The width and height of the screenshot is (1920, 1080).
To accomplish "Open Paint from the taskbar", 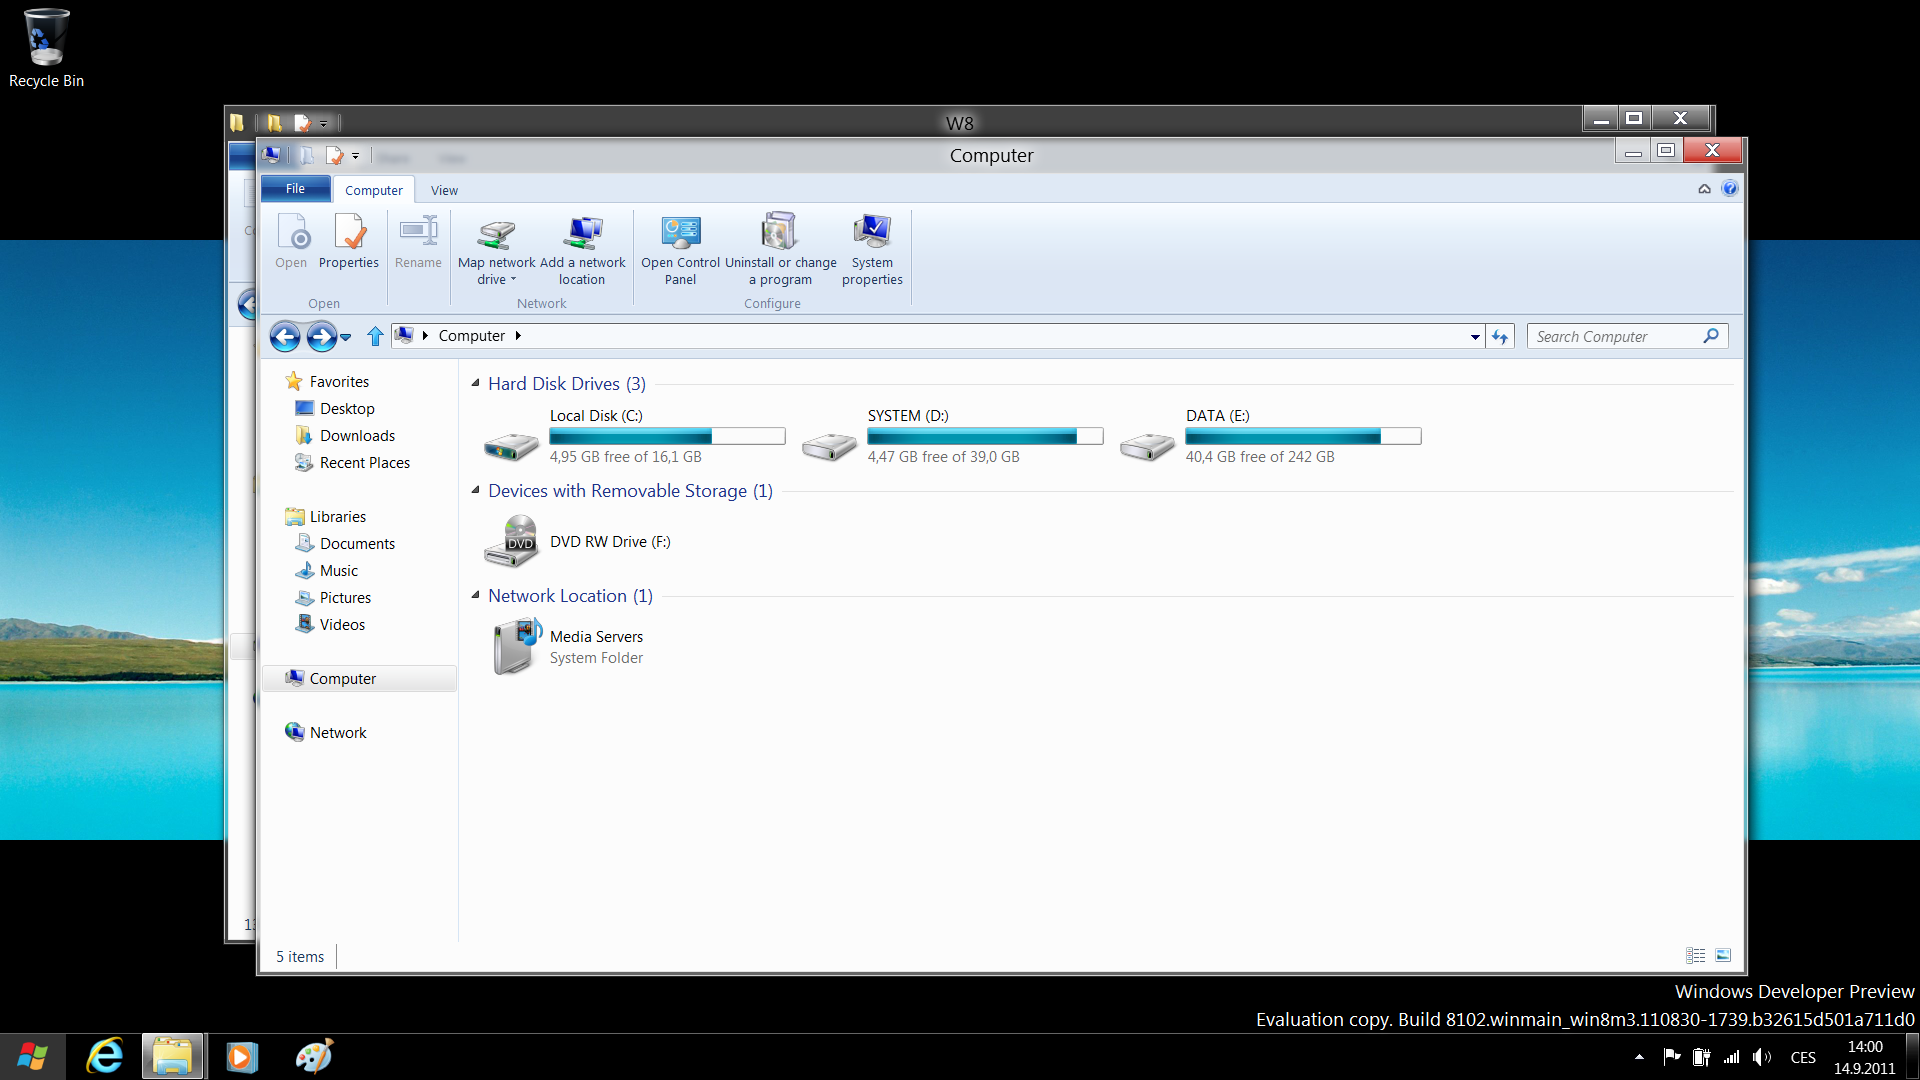I will 314,1056.
